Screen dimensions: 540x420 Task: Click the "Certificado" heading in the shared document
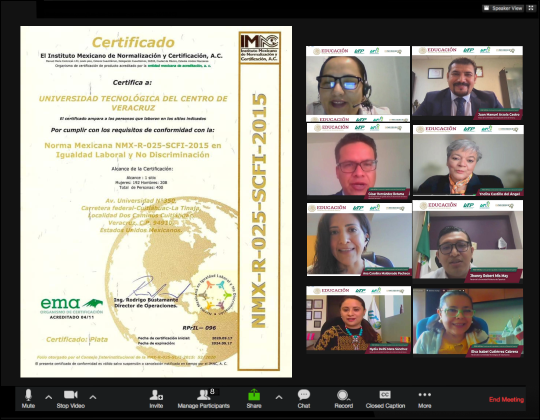coord(133,43)
